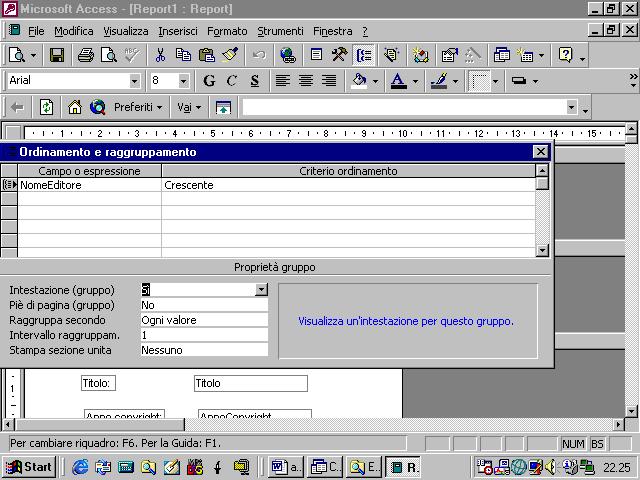Open border width dropdown arrow
640x480 pixels.
tap(495, 81)
